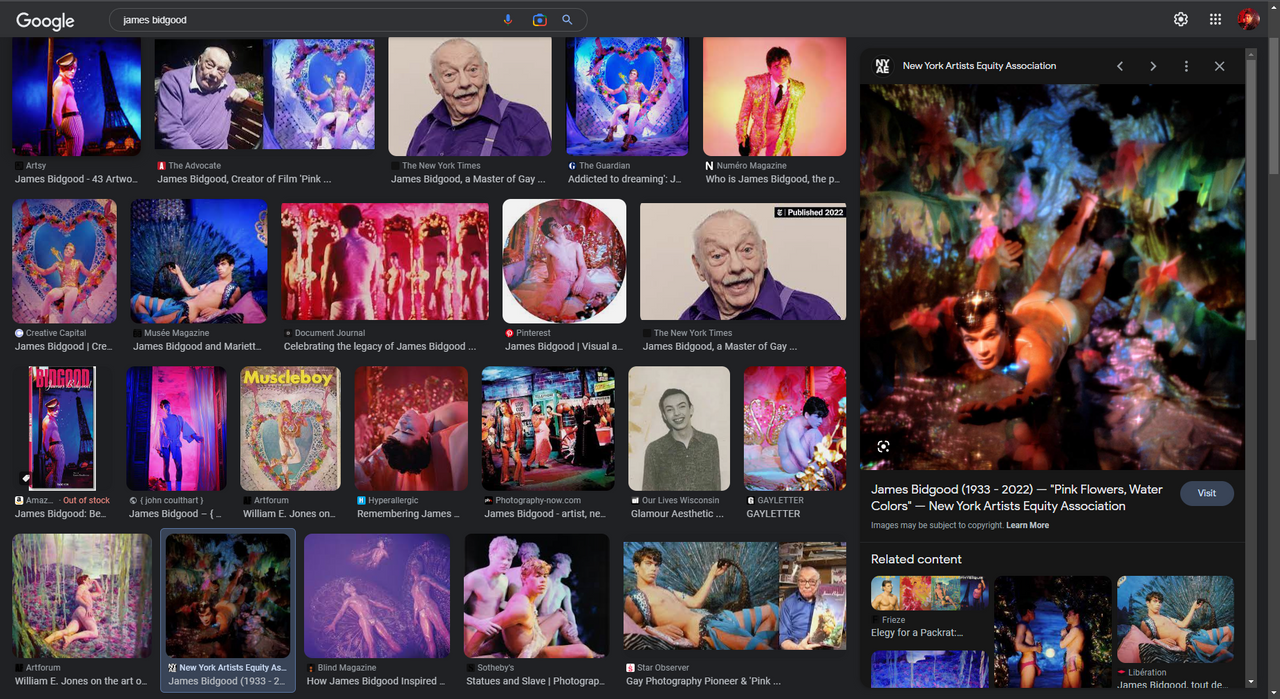The width and height of the screenshot is (1280, 699).
Task: Open the Google account avatar
Action: (1248, 19)
